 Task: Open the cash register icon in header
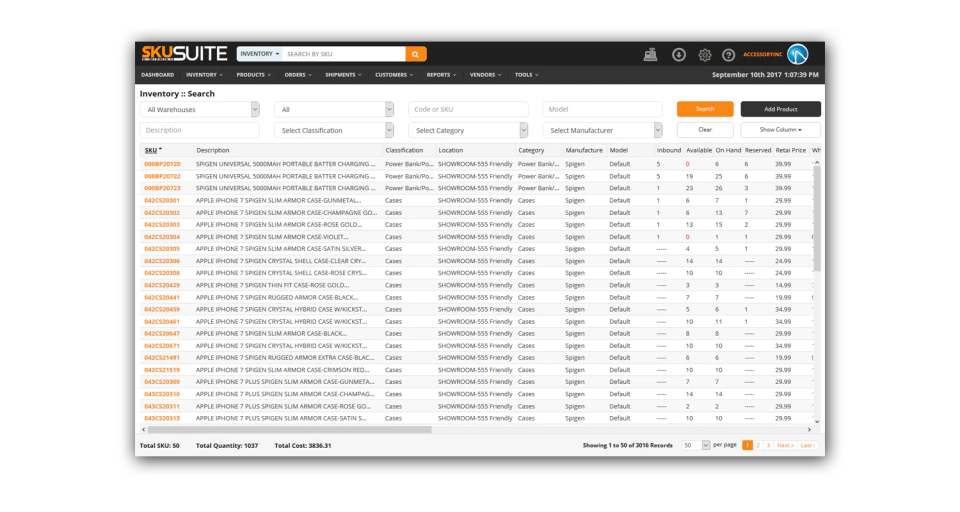coord(650,55)
